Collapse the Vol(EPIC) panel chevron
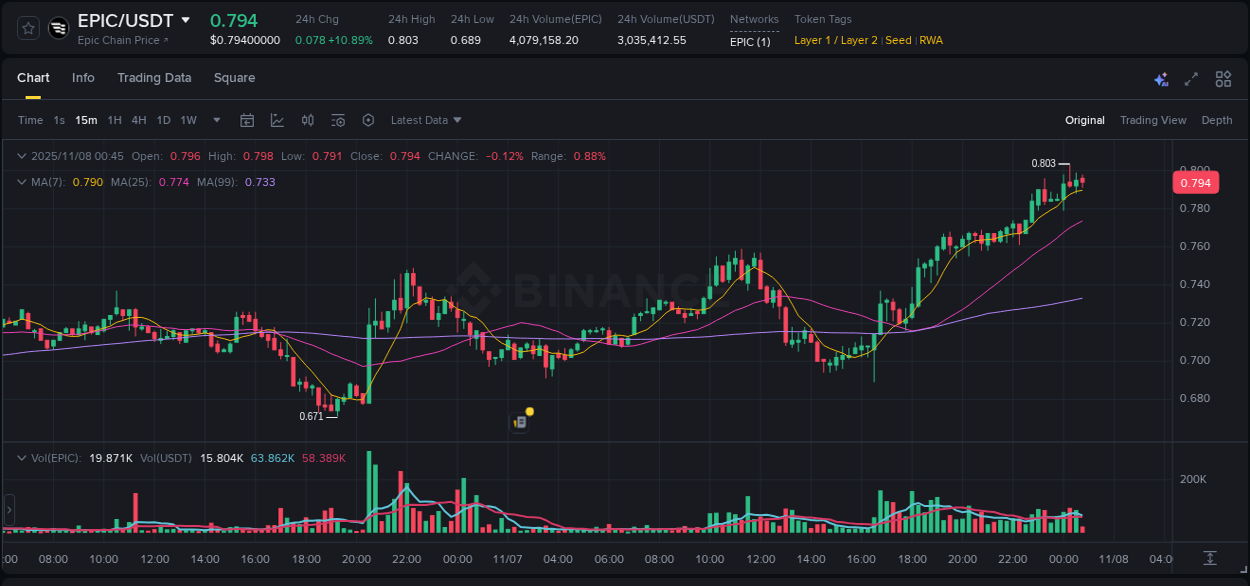The width and height of the screenshot is (1250, 586). tap(20, 457)
